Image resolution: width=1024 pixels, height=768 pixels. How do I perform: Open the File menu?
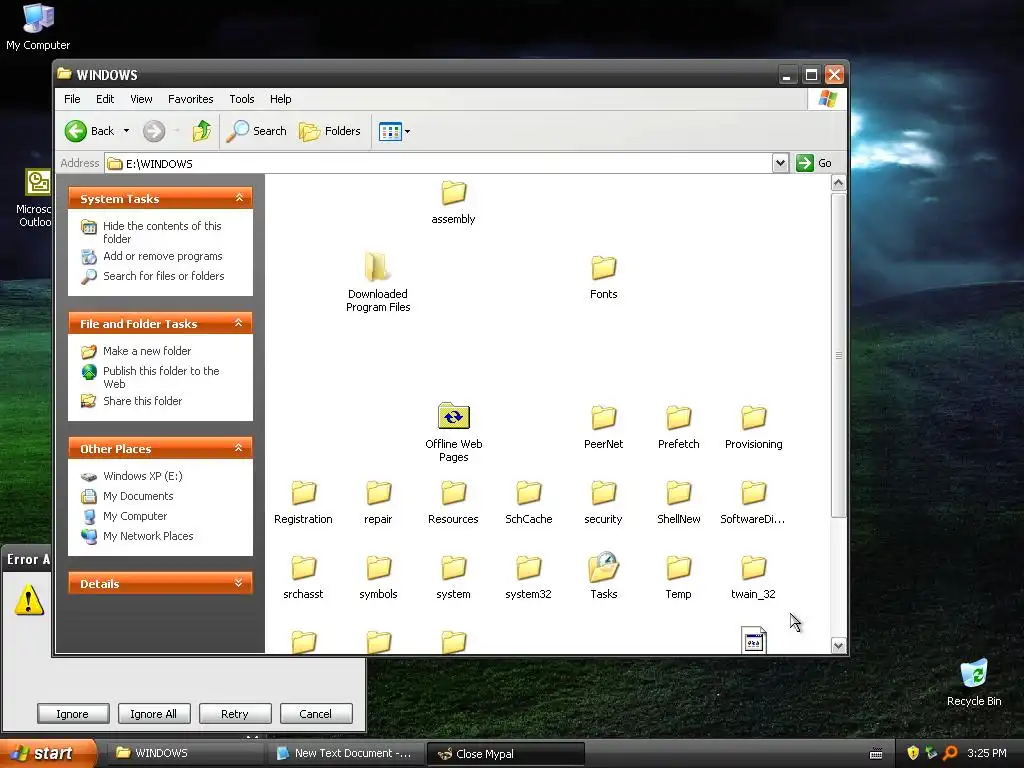(x=72, y=99)
